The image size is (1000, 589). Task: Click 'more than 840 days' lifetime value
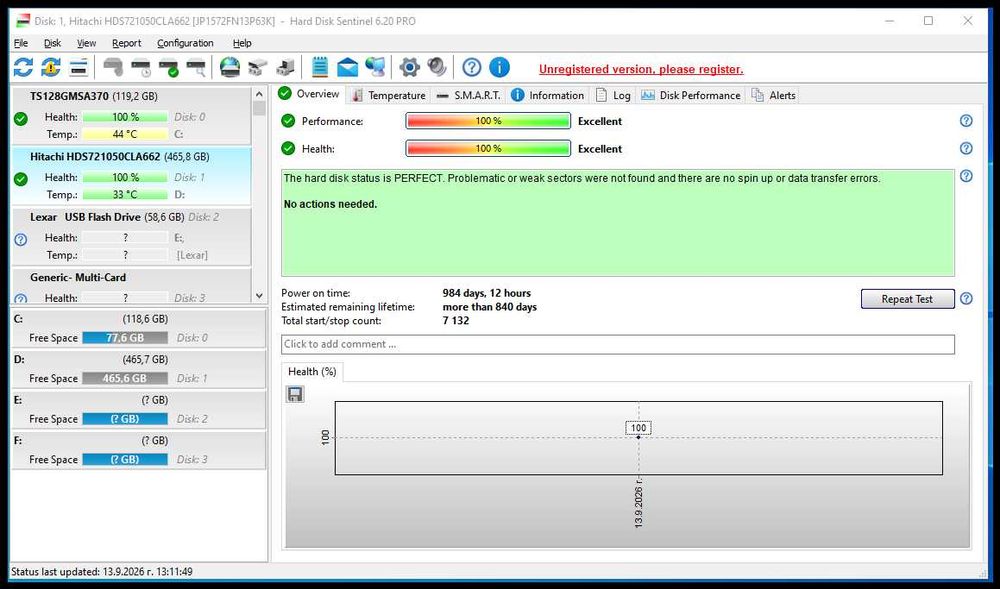(x=490, y=307)
